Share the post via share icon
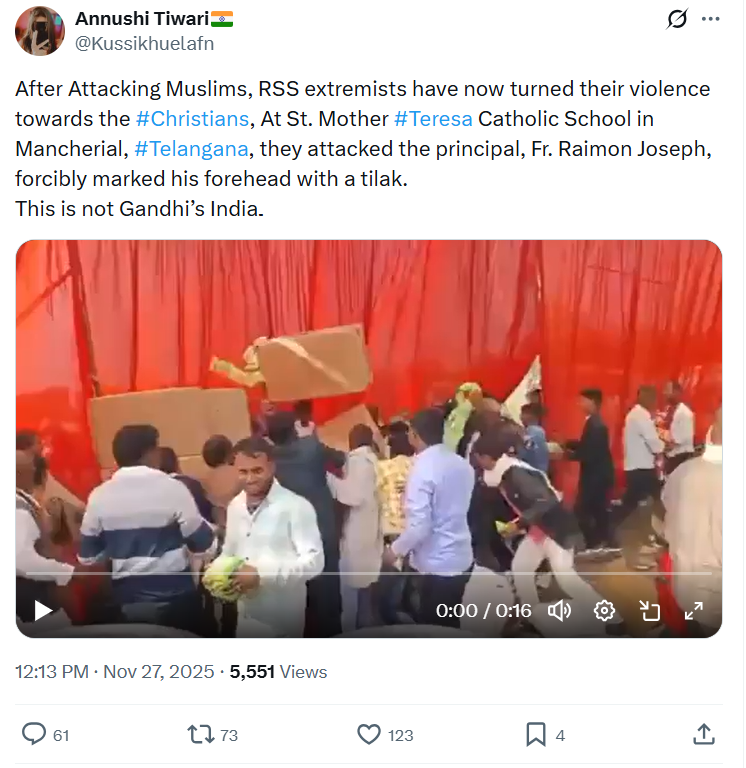The width and height of the screenshot is (746, 768). pos(704,734)
